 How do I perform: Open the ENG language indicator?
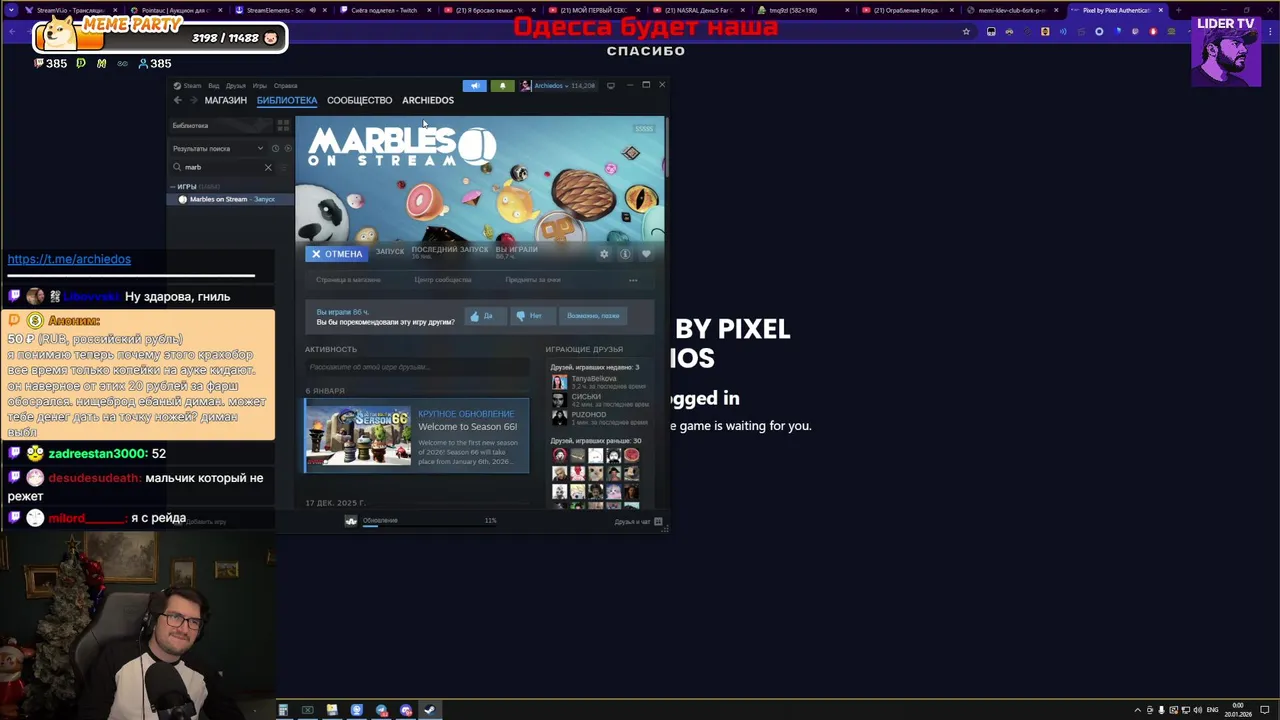1213,710
